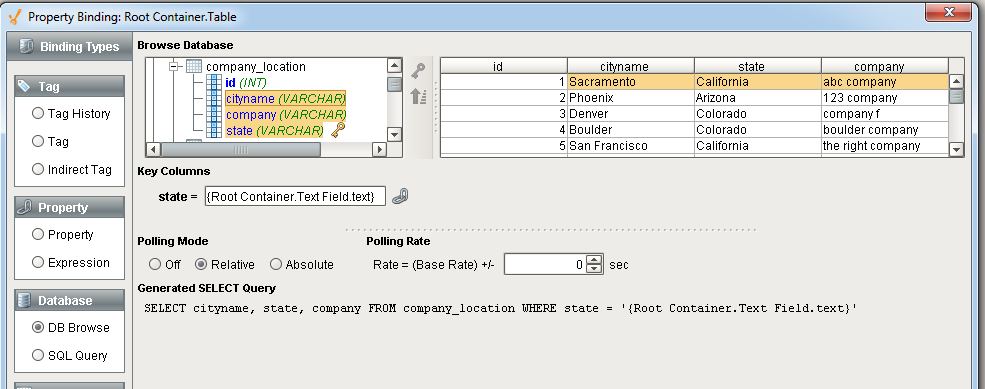This screenshot has height=389, width=985.
Task: Click the key icon beside state (VARCHAR)
Action: click(338, 130)
